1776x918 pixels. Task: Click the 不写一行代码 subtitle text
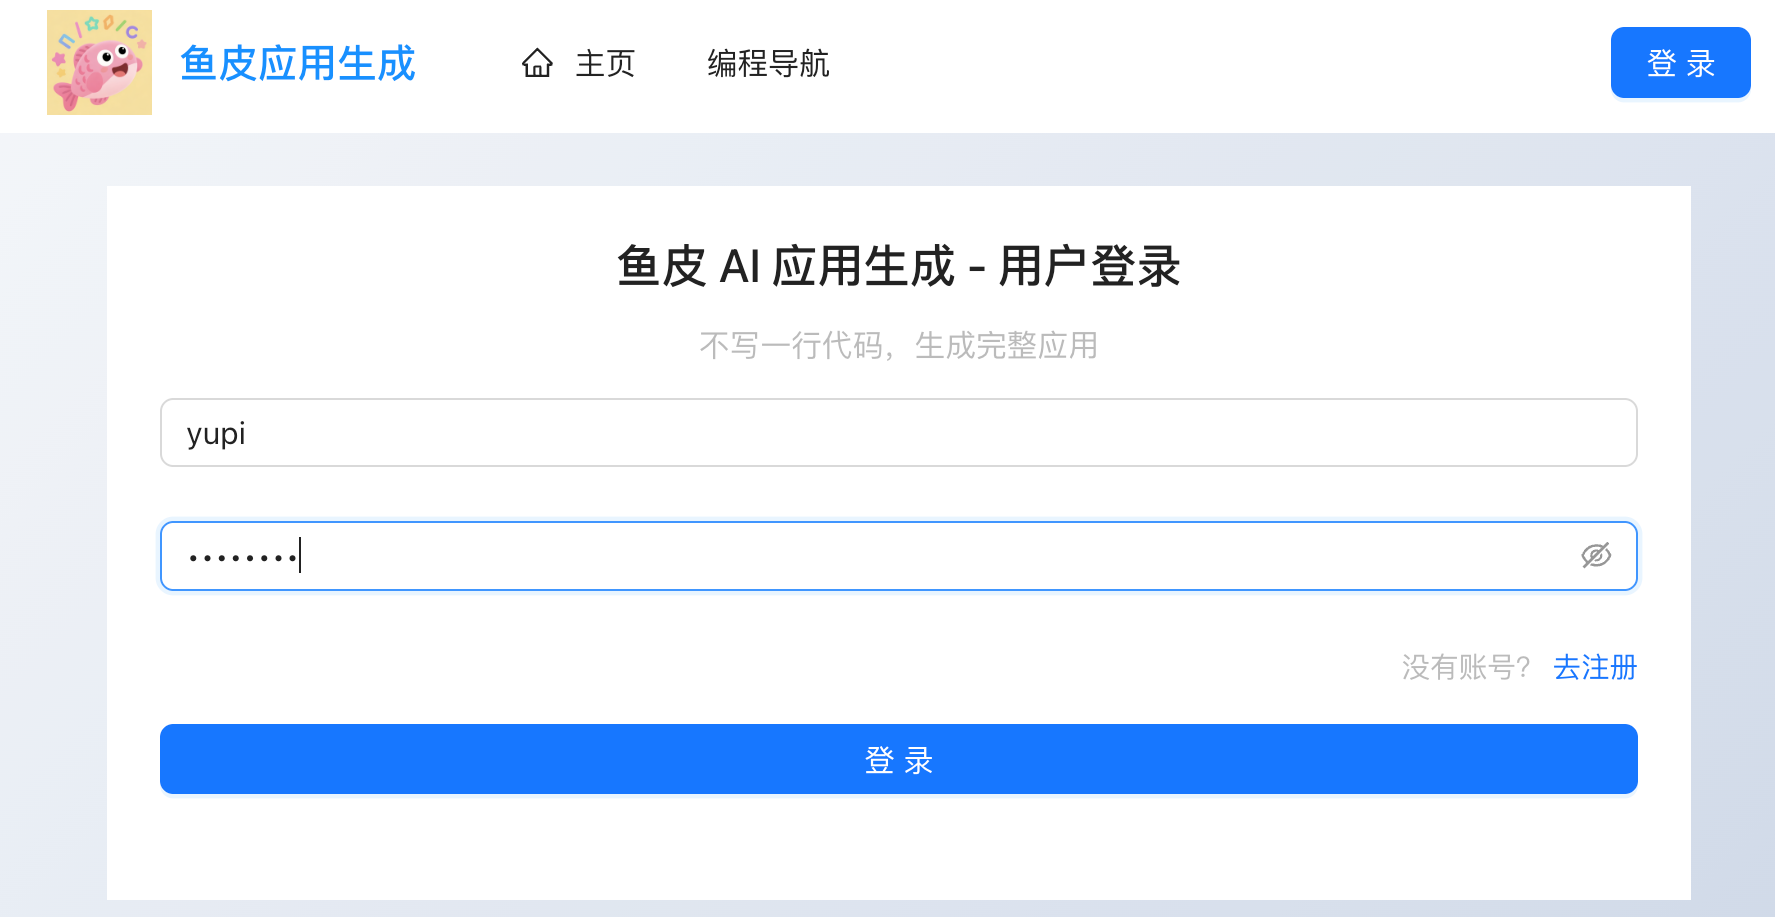[x=790, y=346]
